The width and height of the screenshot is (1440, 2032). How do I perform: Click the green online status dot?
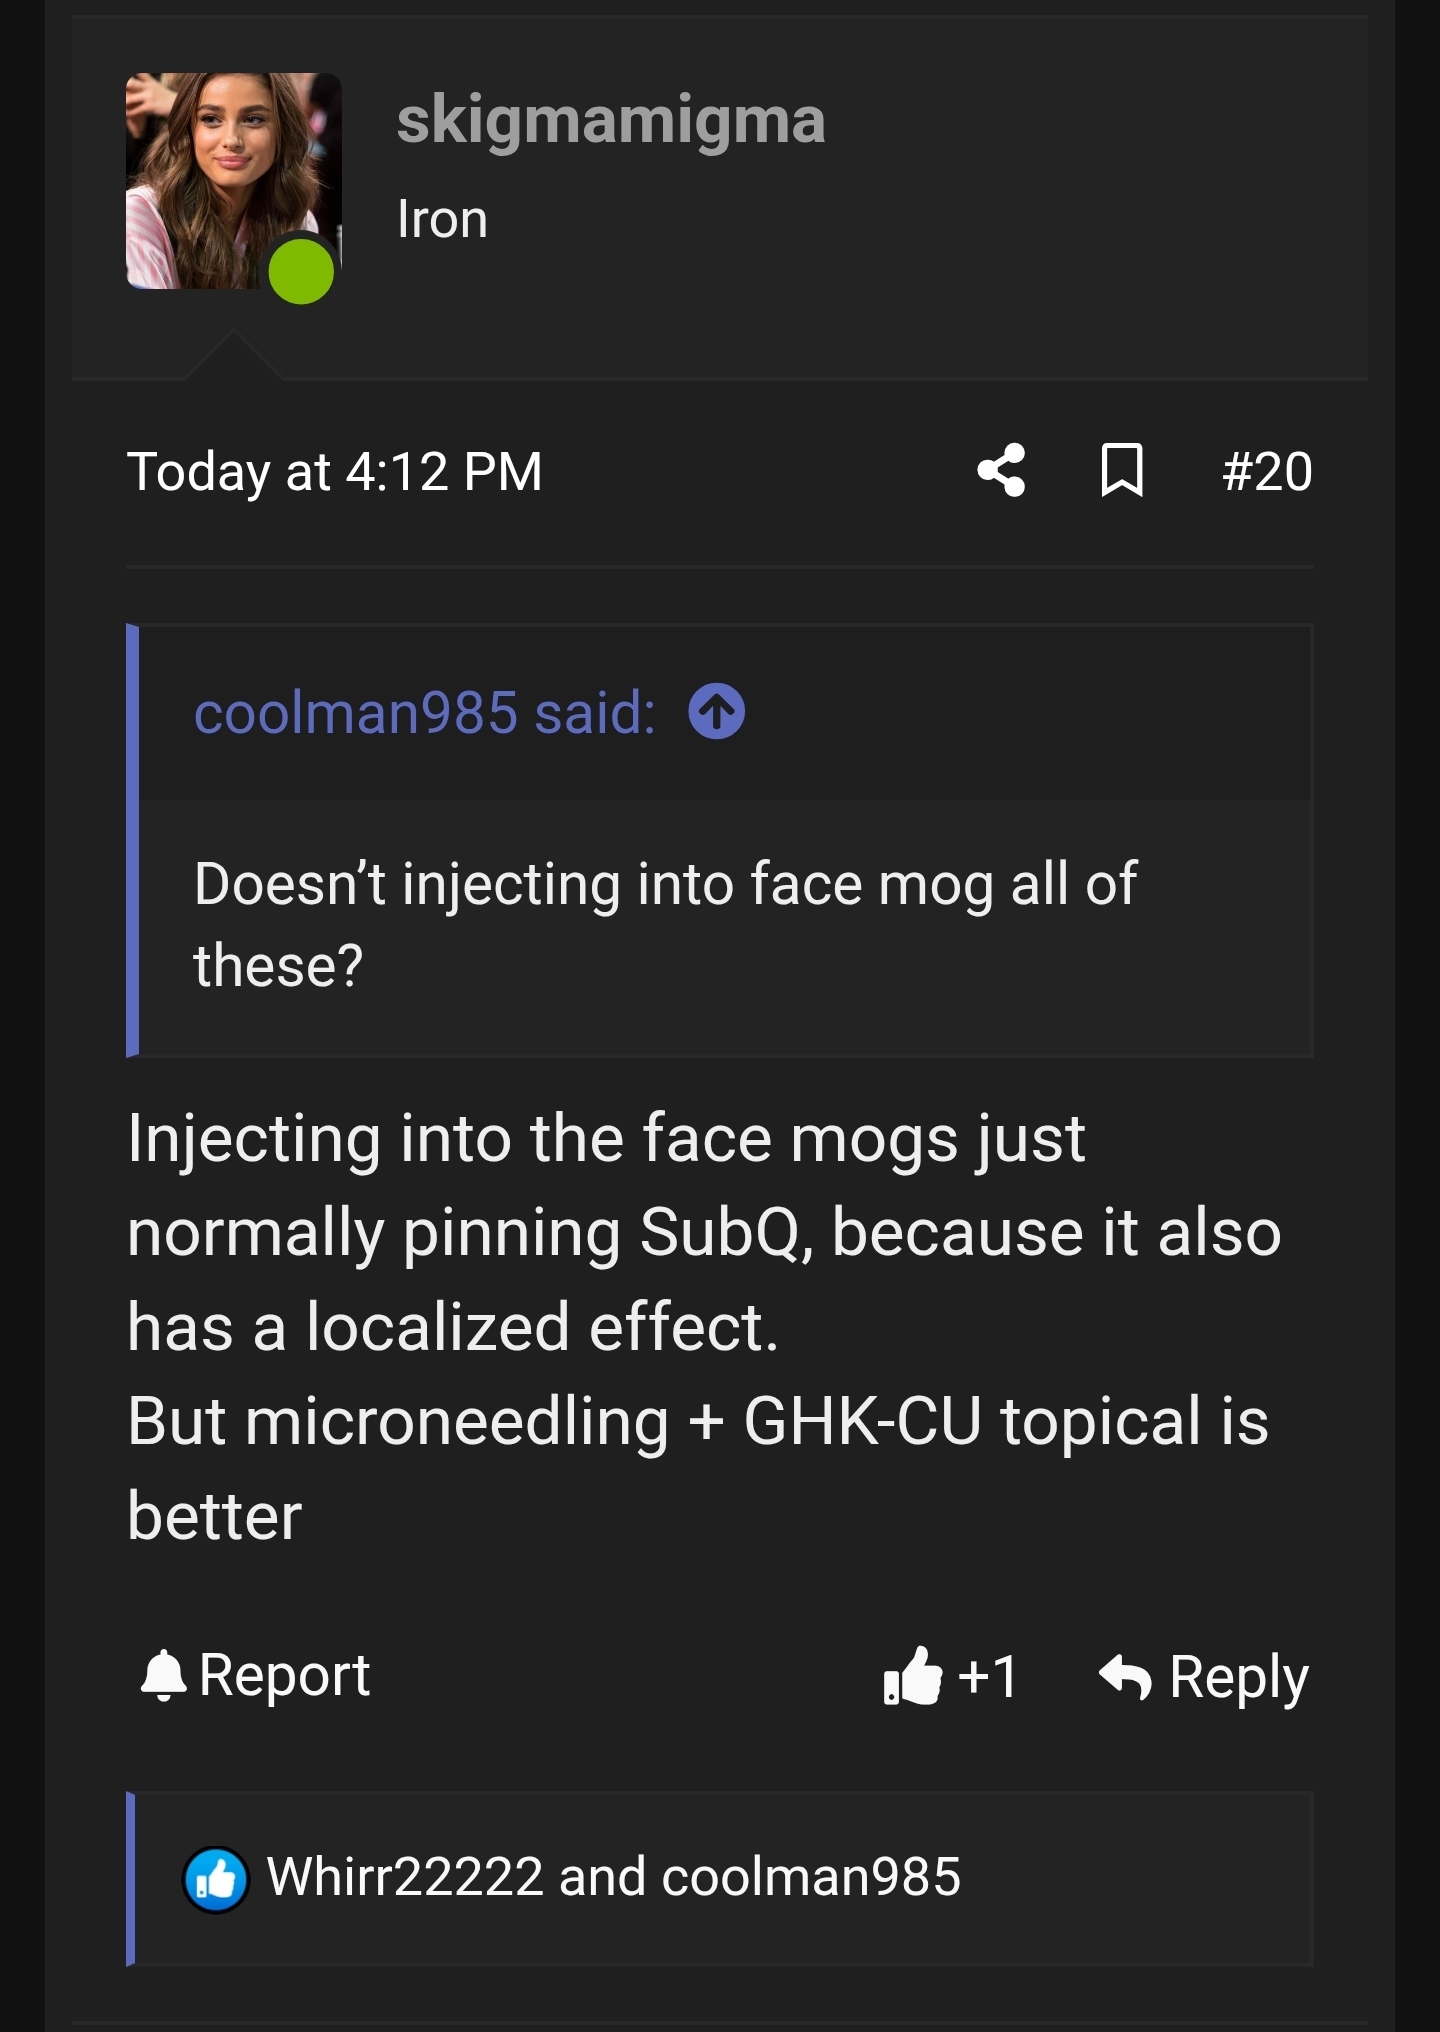[x=301, y=271]
